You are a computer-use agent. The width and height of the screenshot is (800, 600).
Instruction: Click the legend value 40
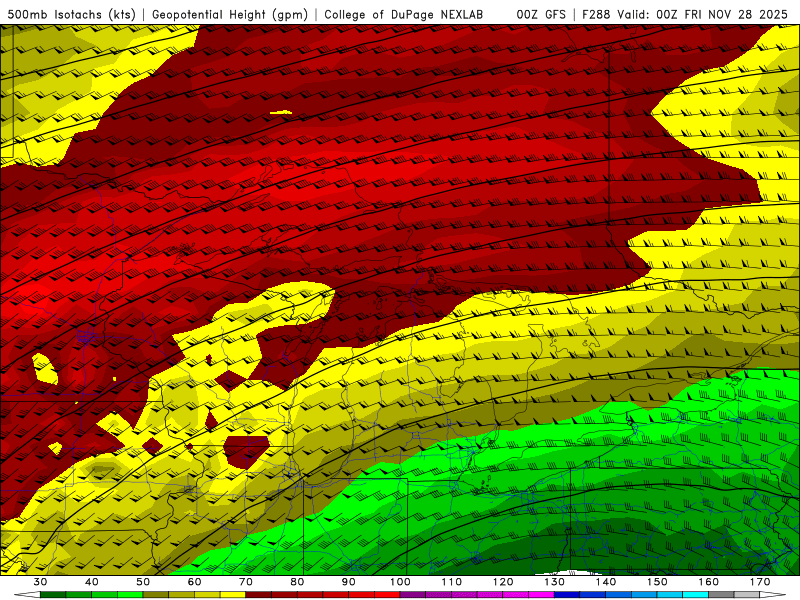92,582
